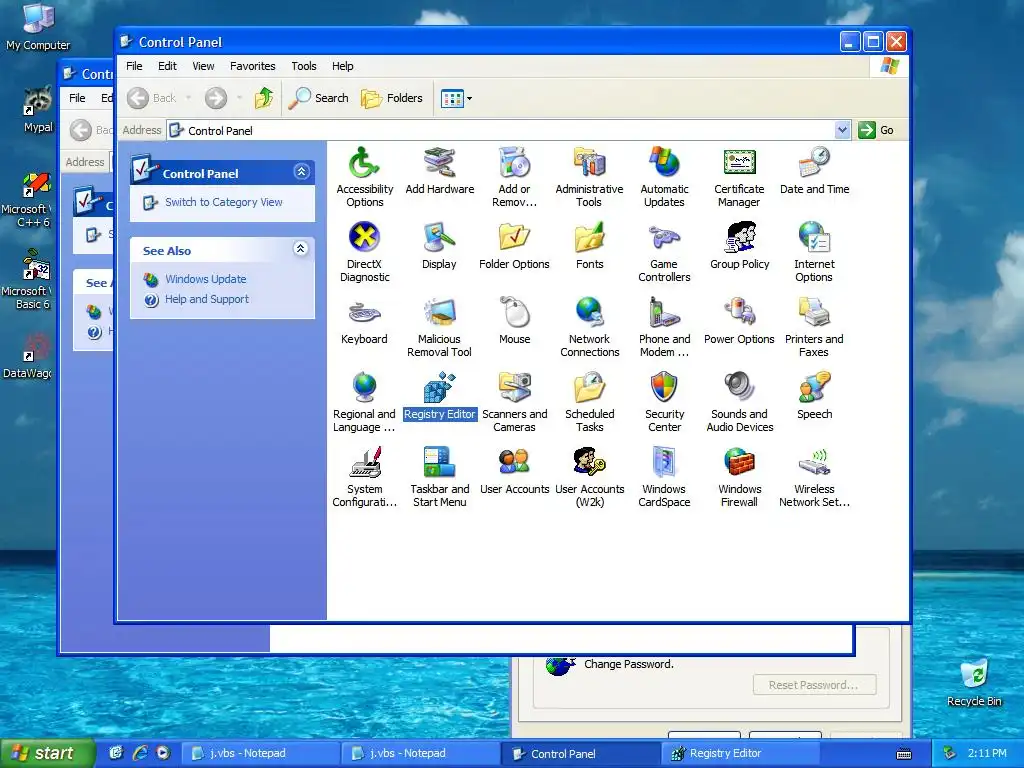The image size is (1024, 768).
Task: Select the Mouse applet icon
Action: pyautogui.click(x=515, y=321)
